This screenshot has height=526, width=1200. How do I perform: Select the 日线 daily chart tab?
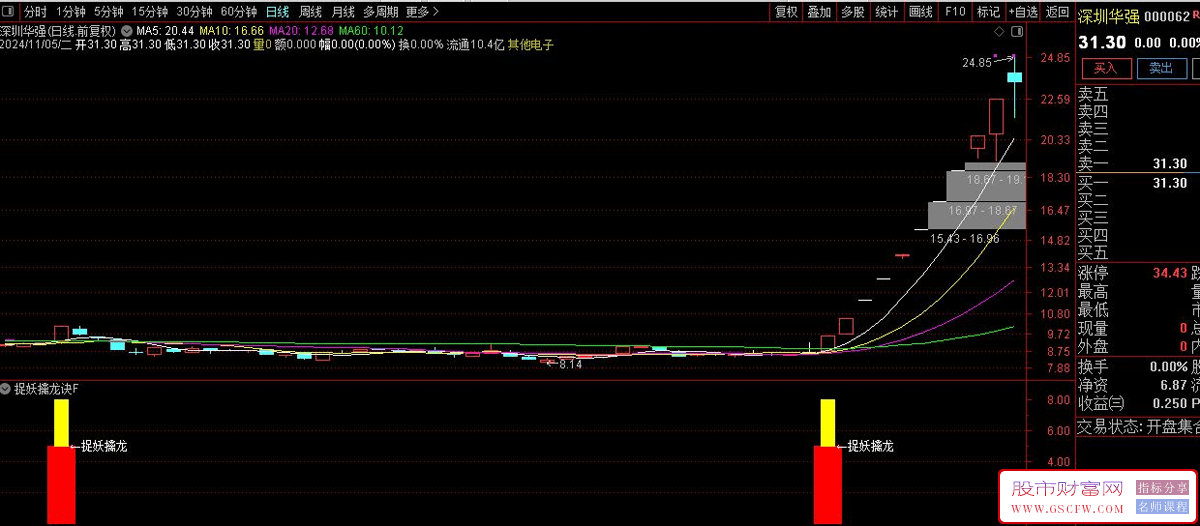(278, 12)
